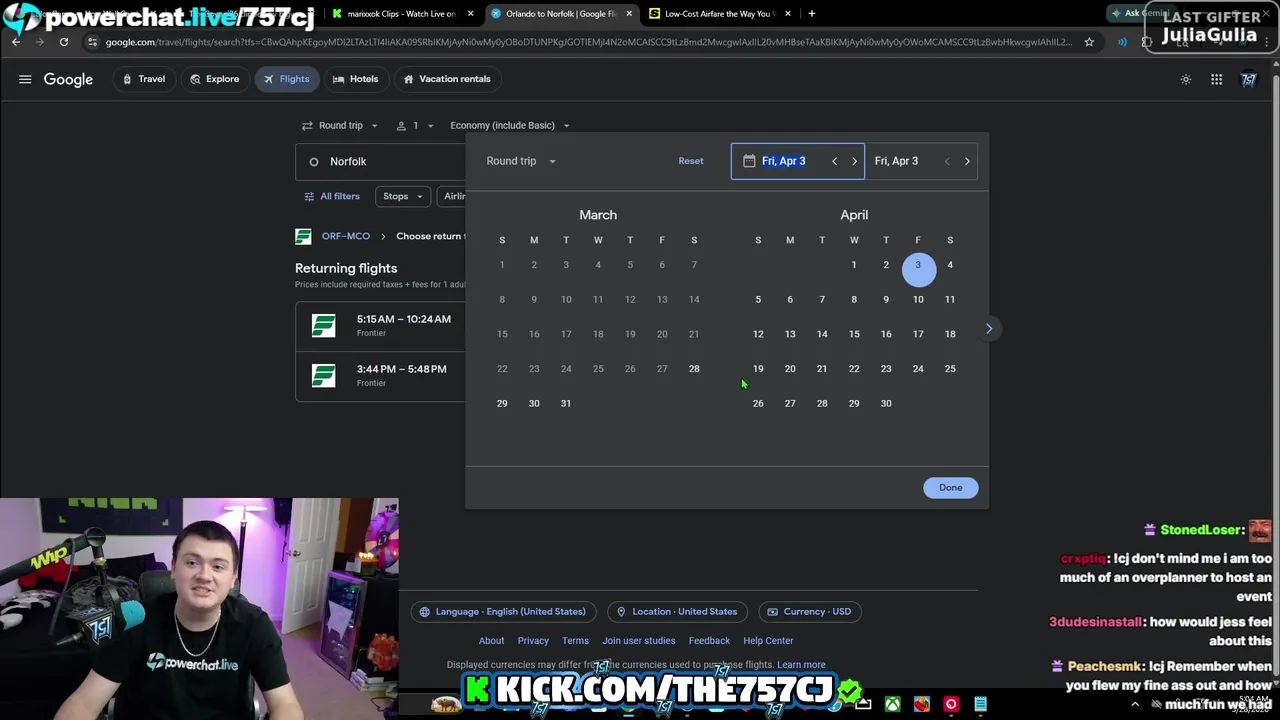Viewport: 1280px width, 720px height.
Task: Select the Fri, Apr 3 return date field
Action: [x=896, y=161]
